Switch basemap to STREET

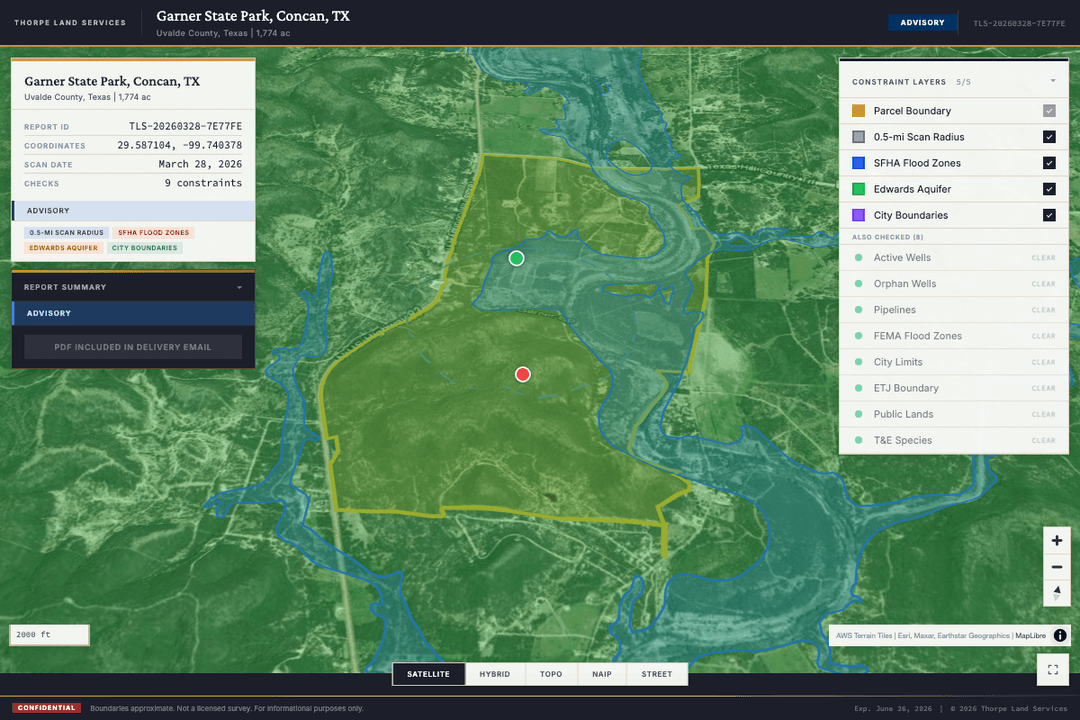click(657, 674)
